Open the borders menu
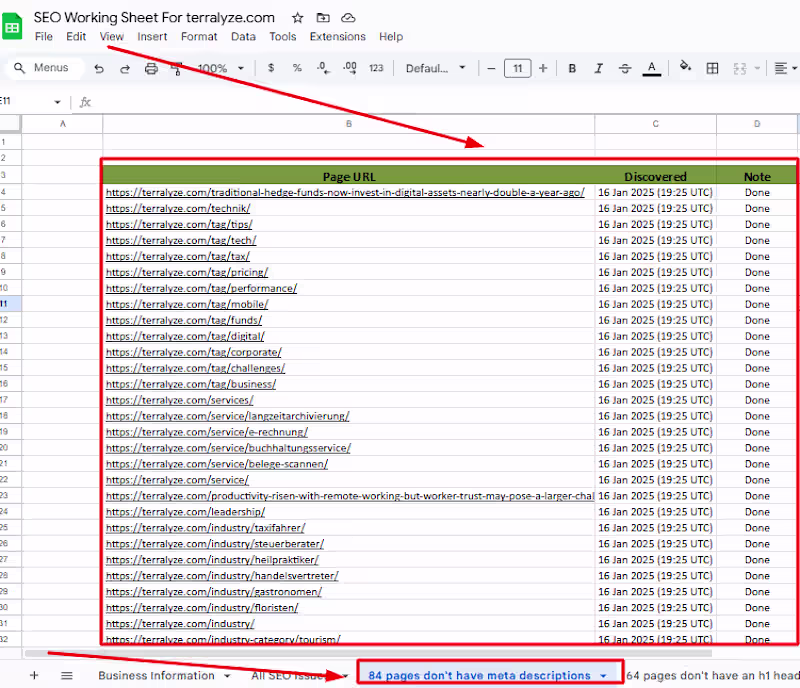 (x=712, y=68)
